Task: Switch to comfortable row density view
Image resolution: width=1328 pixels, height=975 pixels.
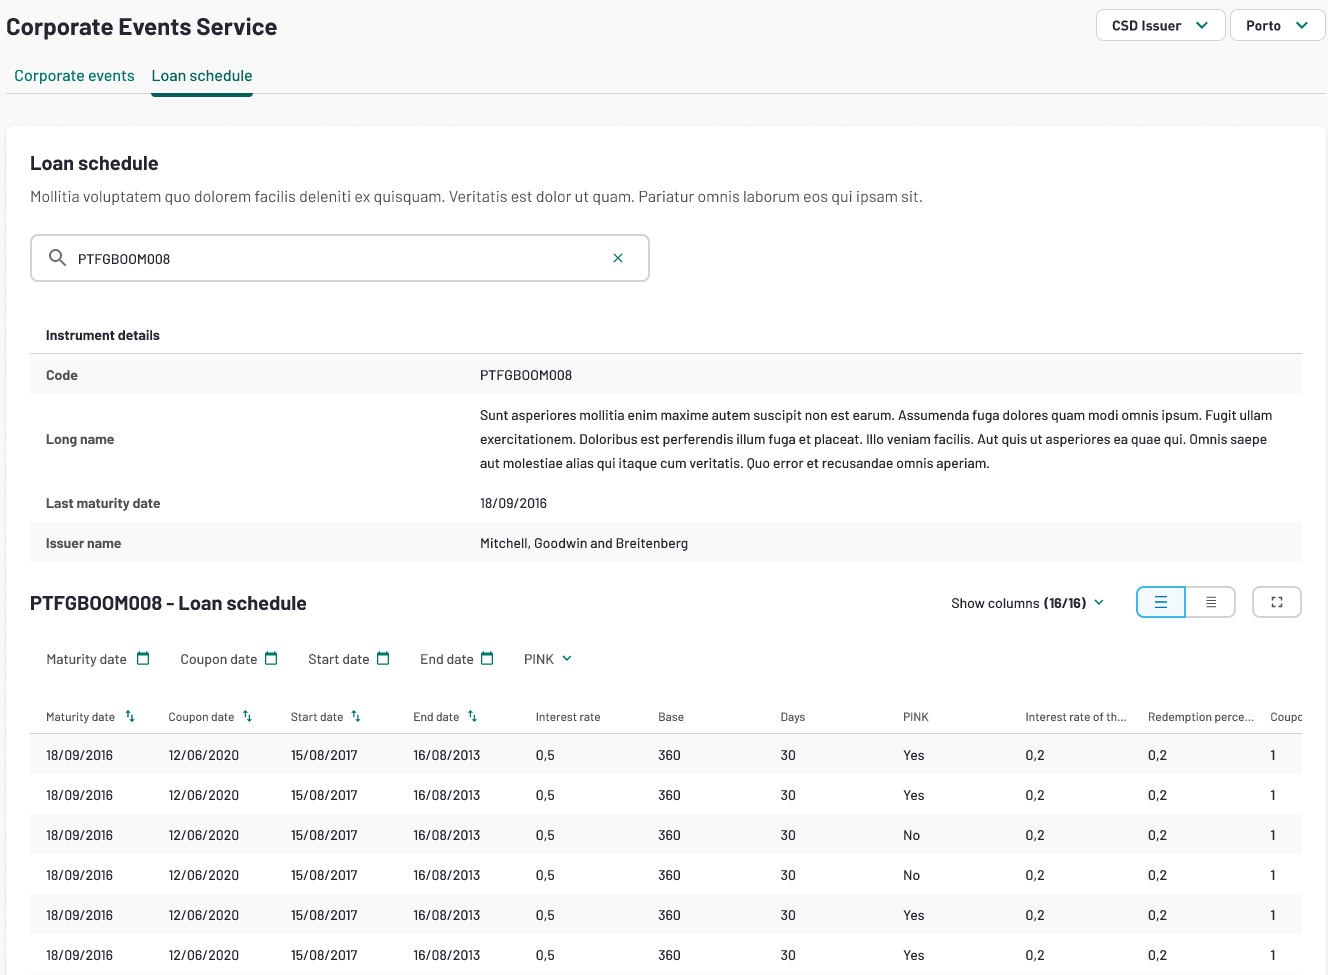Action: click(x=1161, y=602)
